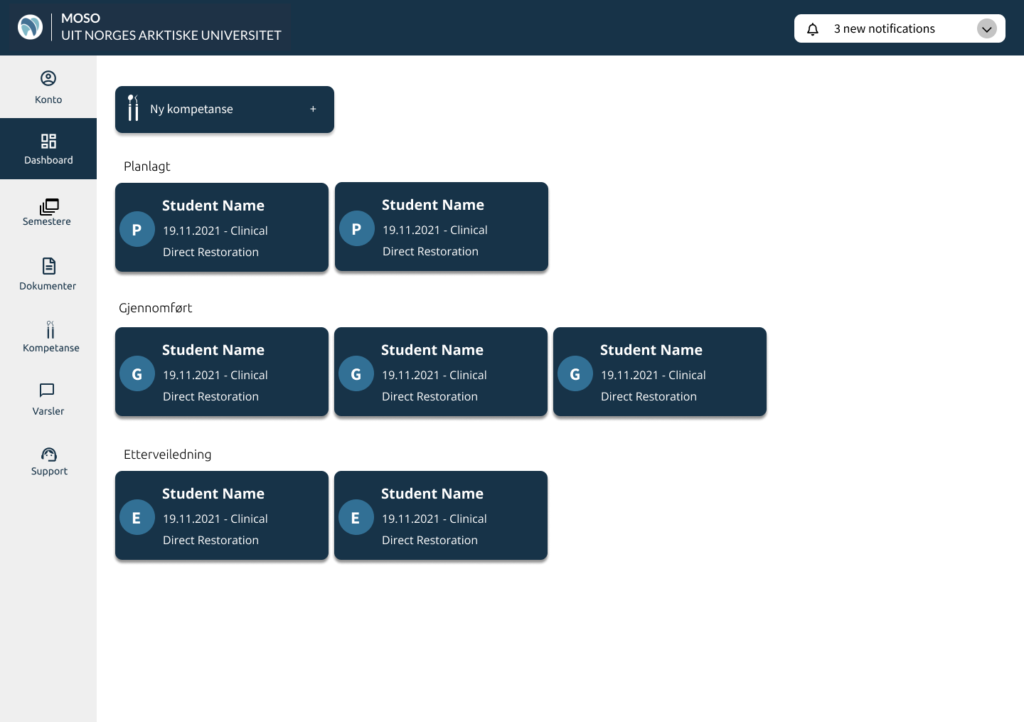Open the 3 new notifications box
1024x722 pixels.
pyautogui.click(x=899, y=29)
